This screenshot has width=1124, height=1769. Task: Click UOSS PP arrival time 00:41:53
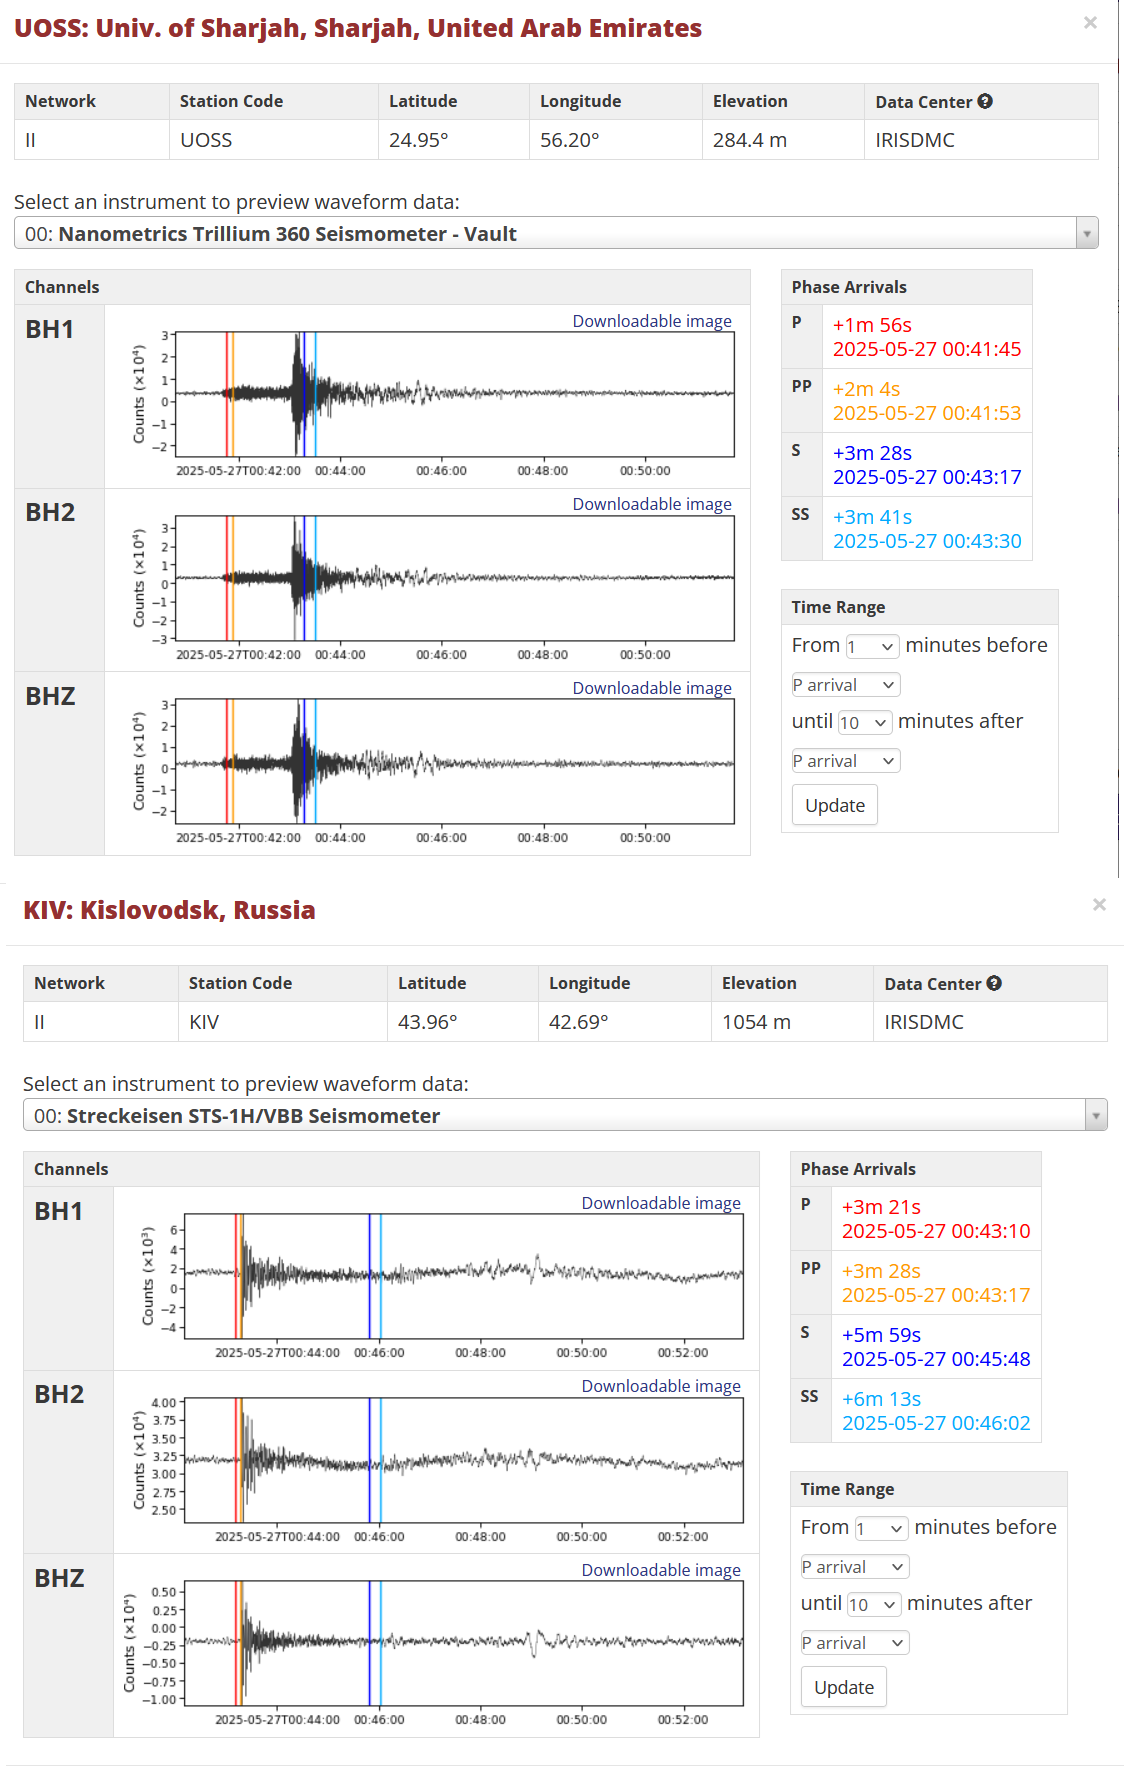pyautogui.click(x=927, y=413)
